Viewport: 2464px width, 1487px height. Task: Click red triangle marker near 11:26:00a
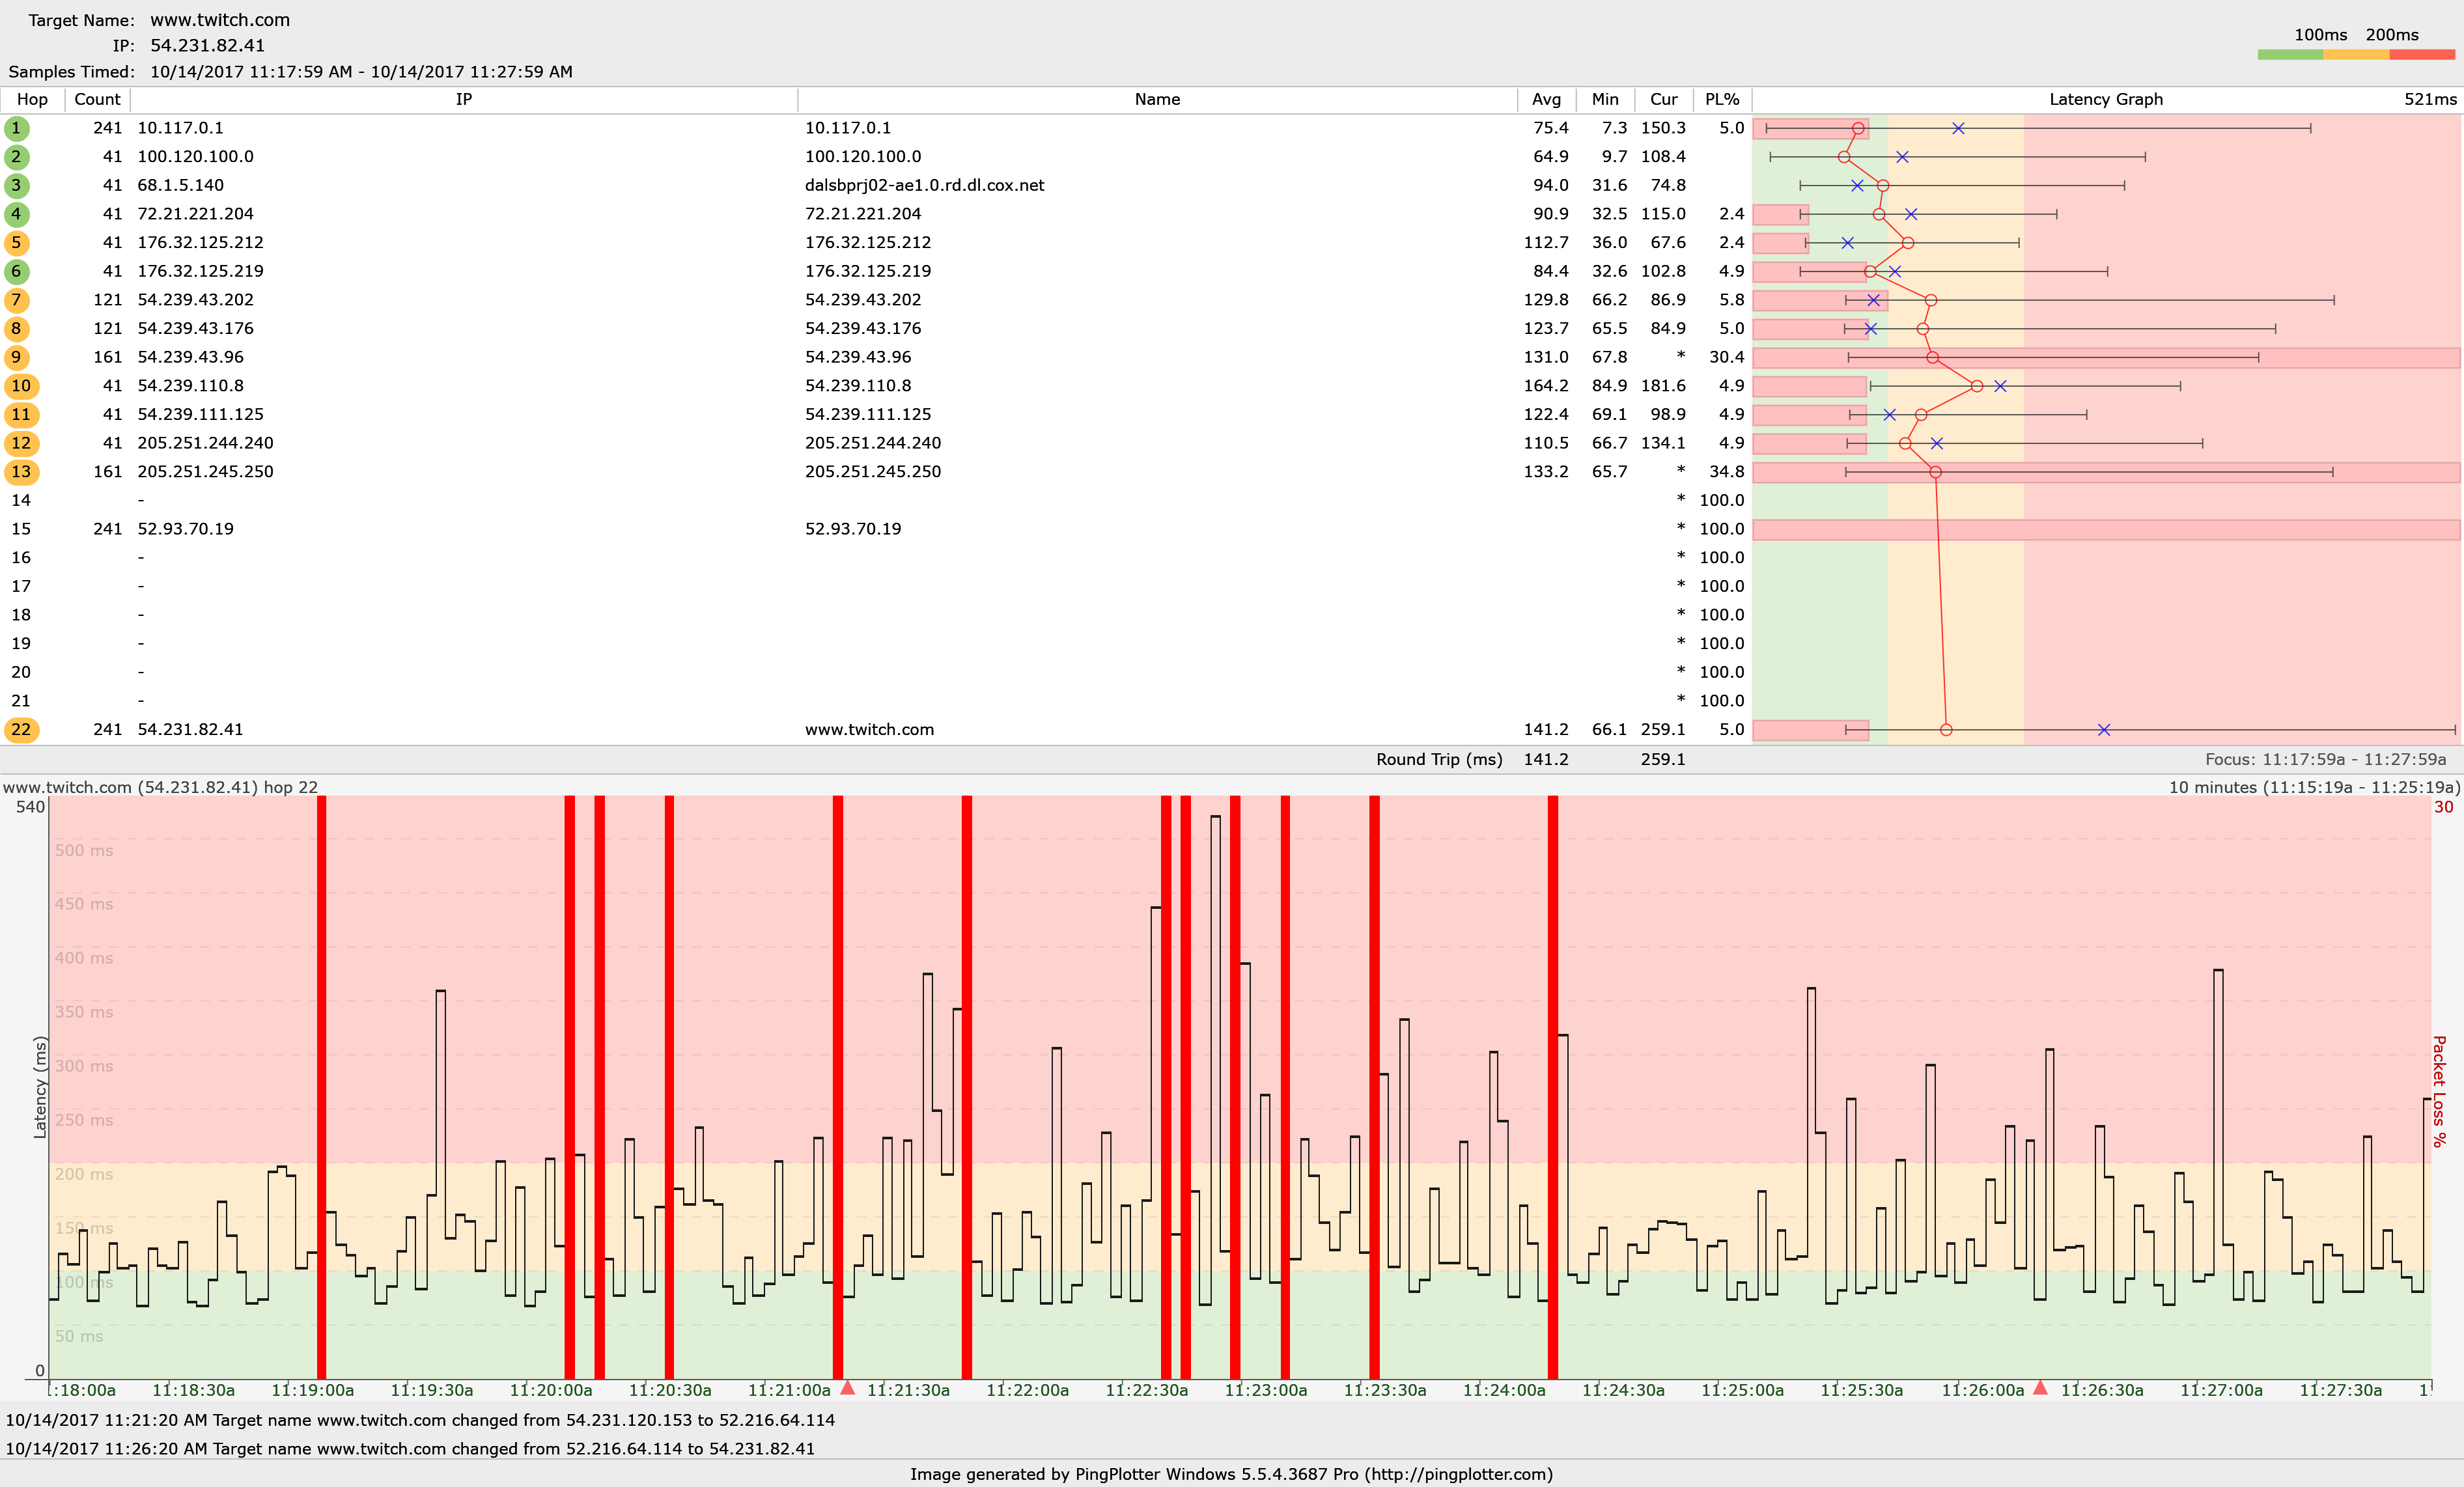(2041, 1388)
